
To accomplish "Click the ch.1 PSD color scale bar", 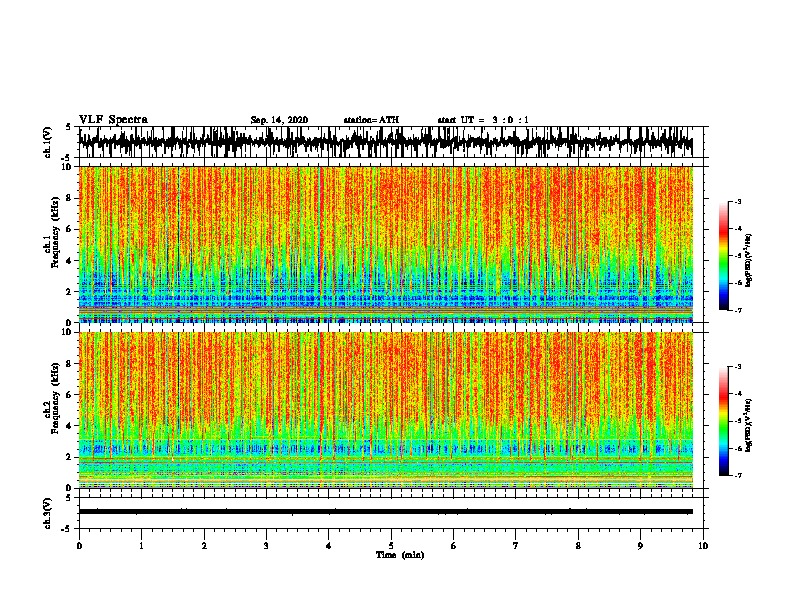I will click(723, 256).
